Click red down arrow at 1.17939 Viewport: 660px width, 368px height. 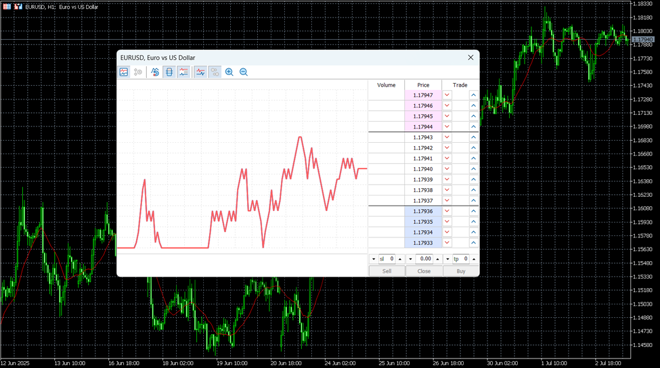(447, 179)
